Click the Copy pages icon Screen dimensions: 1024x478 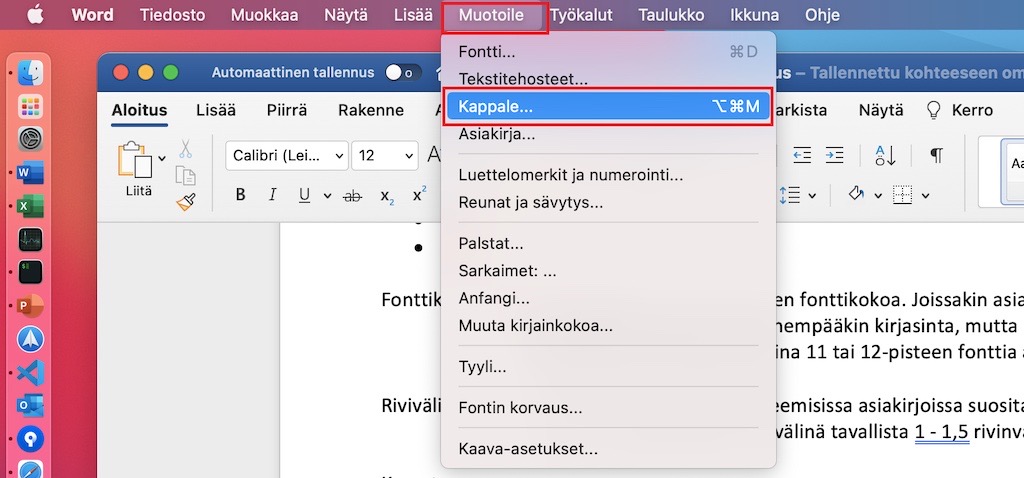pos(186,176)
